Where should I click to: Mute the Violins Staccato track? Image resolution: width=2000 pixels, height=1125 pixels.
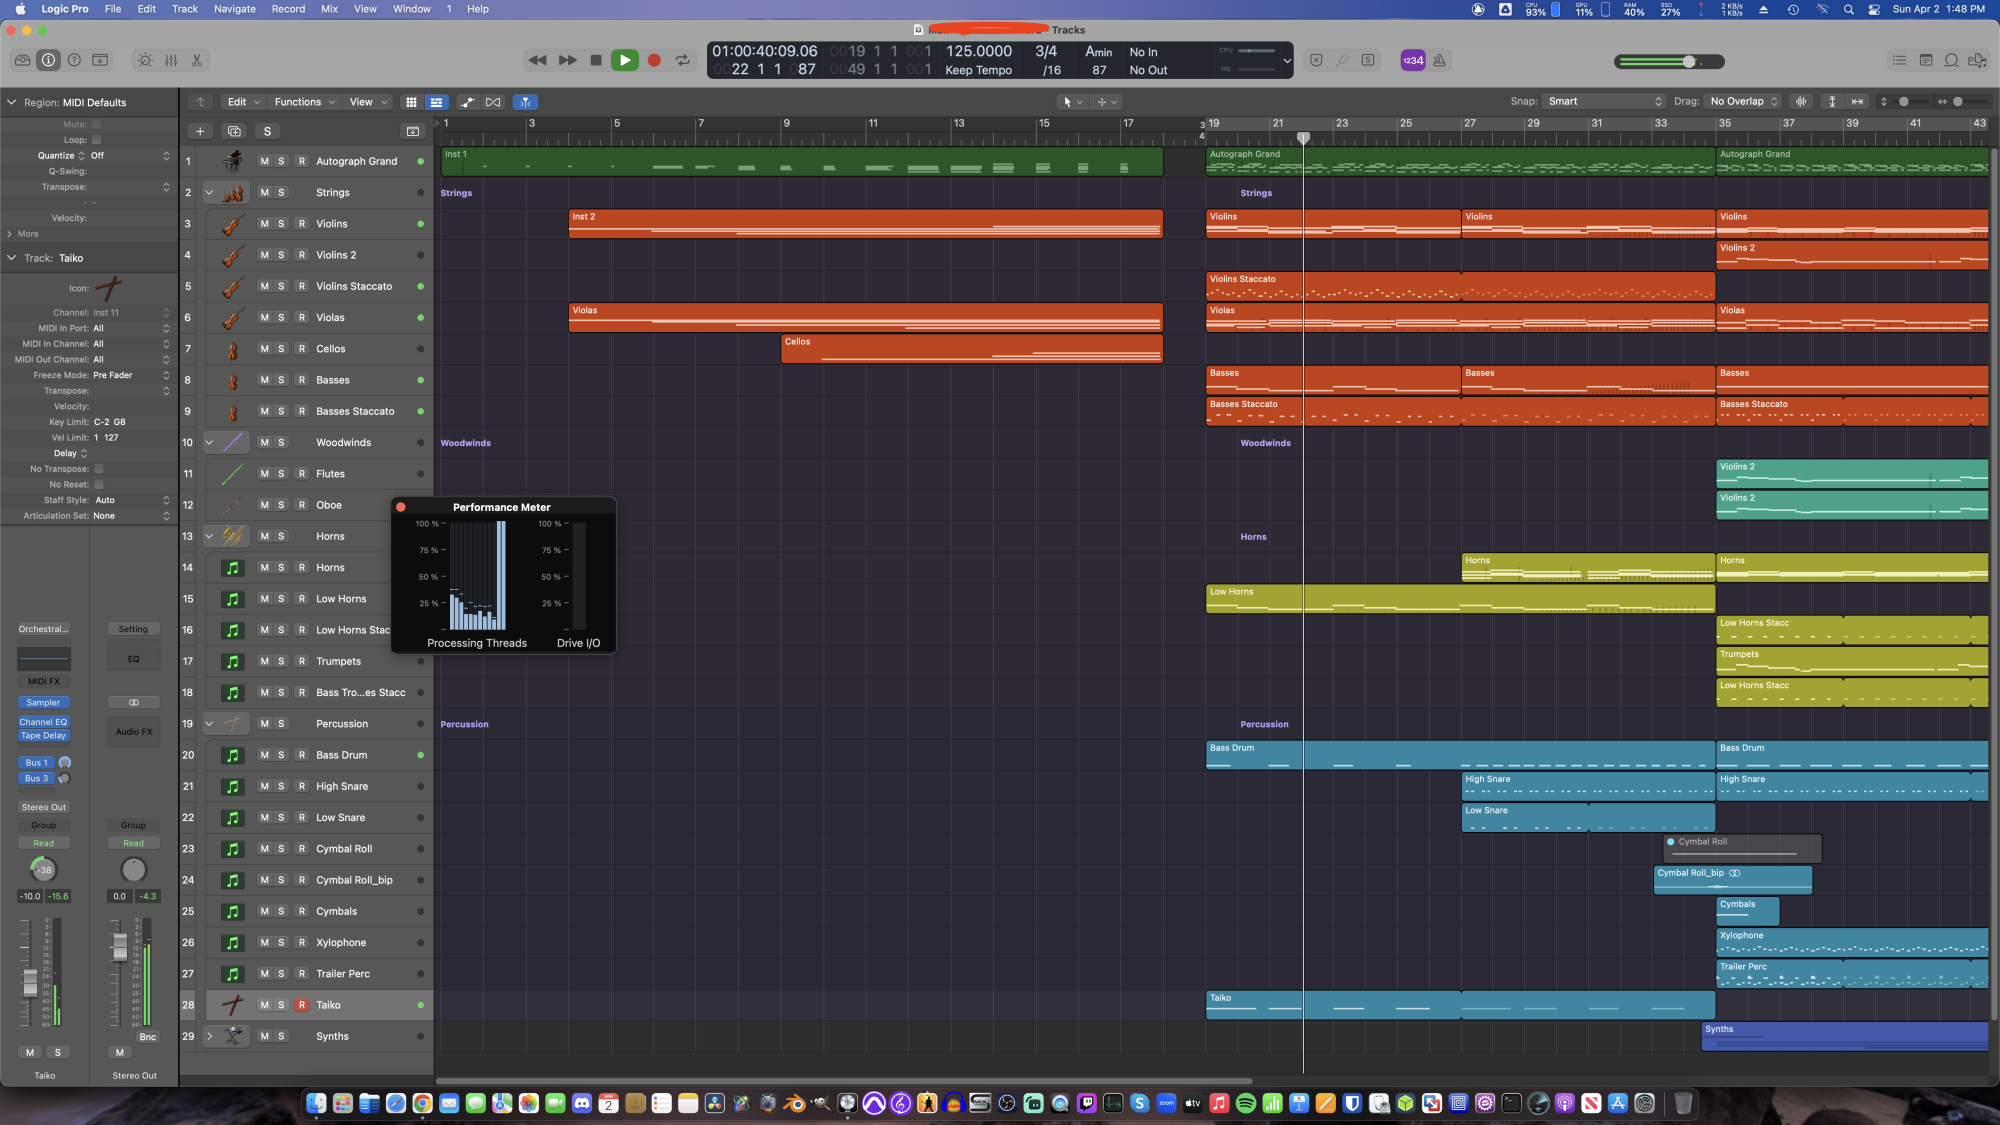coord(264,286)
